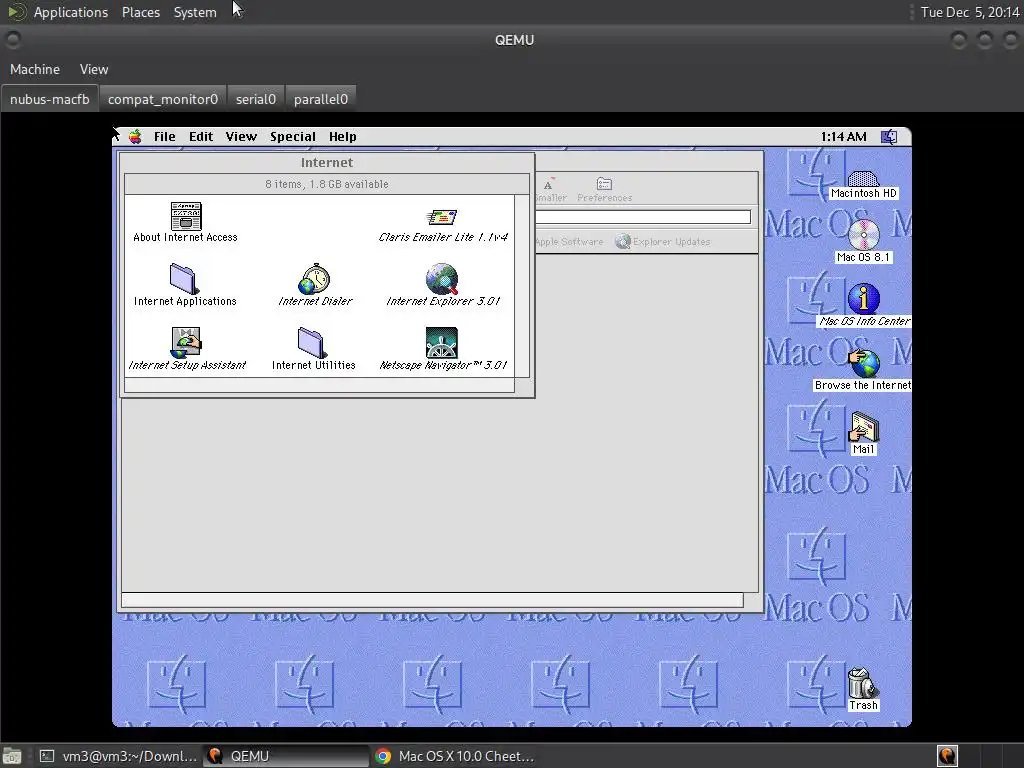This screenshot has height=768, width=1024.
Task: Open the QEMU Machine menu
Action: click(x=35, y=69)
